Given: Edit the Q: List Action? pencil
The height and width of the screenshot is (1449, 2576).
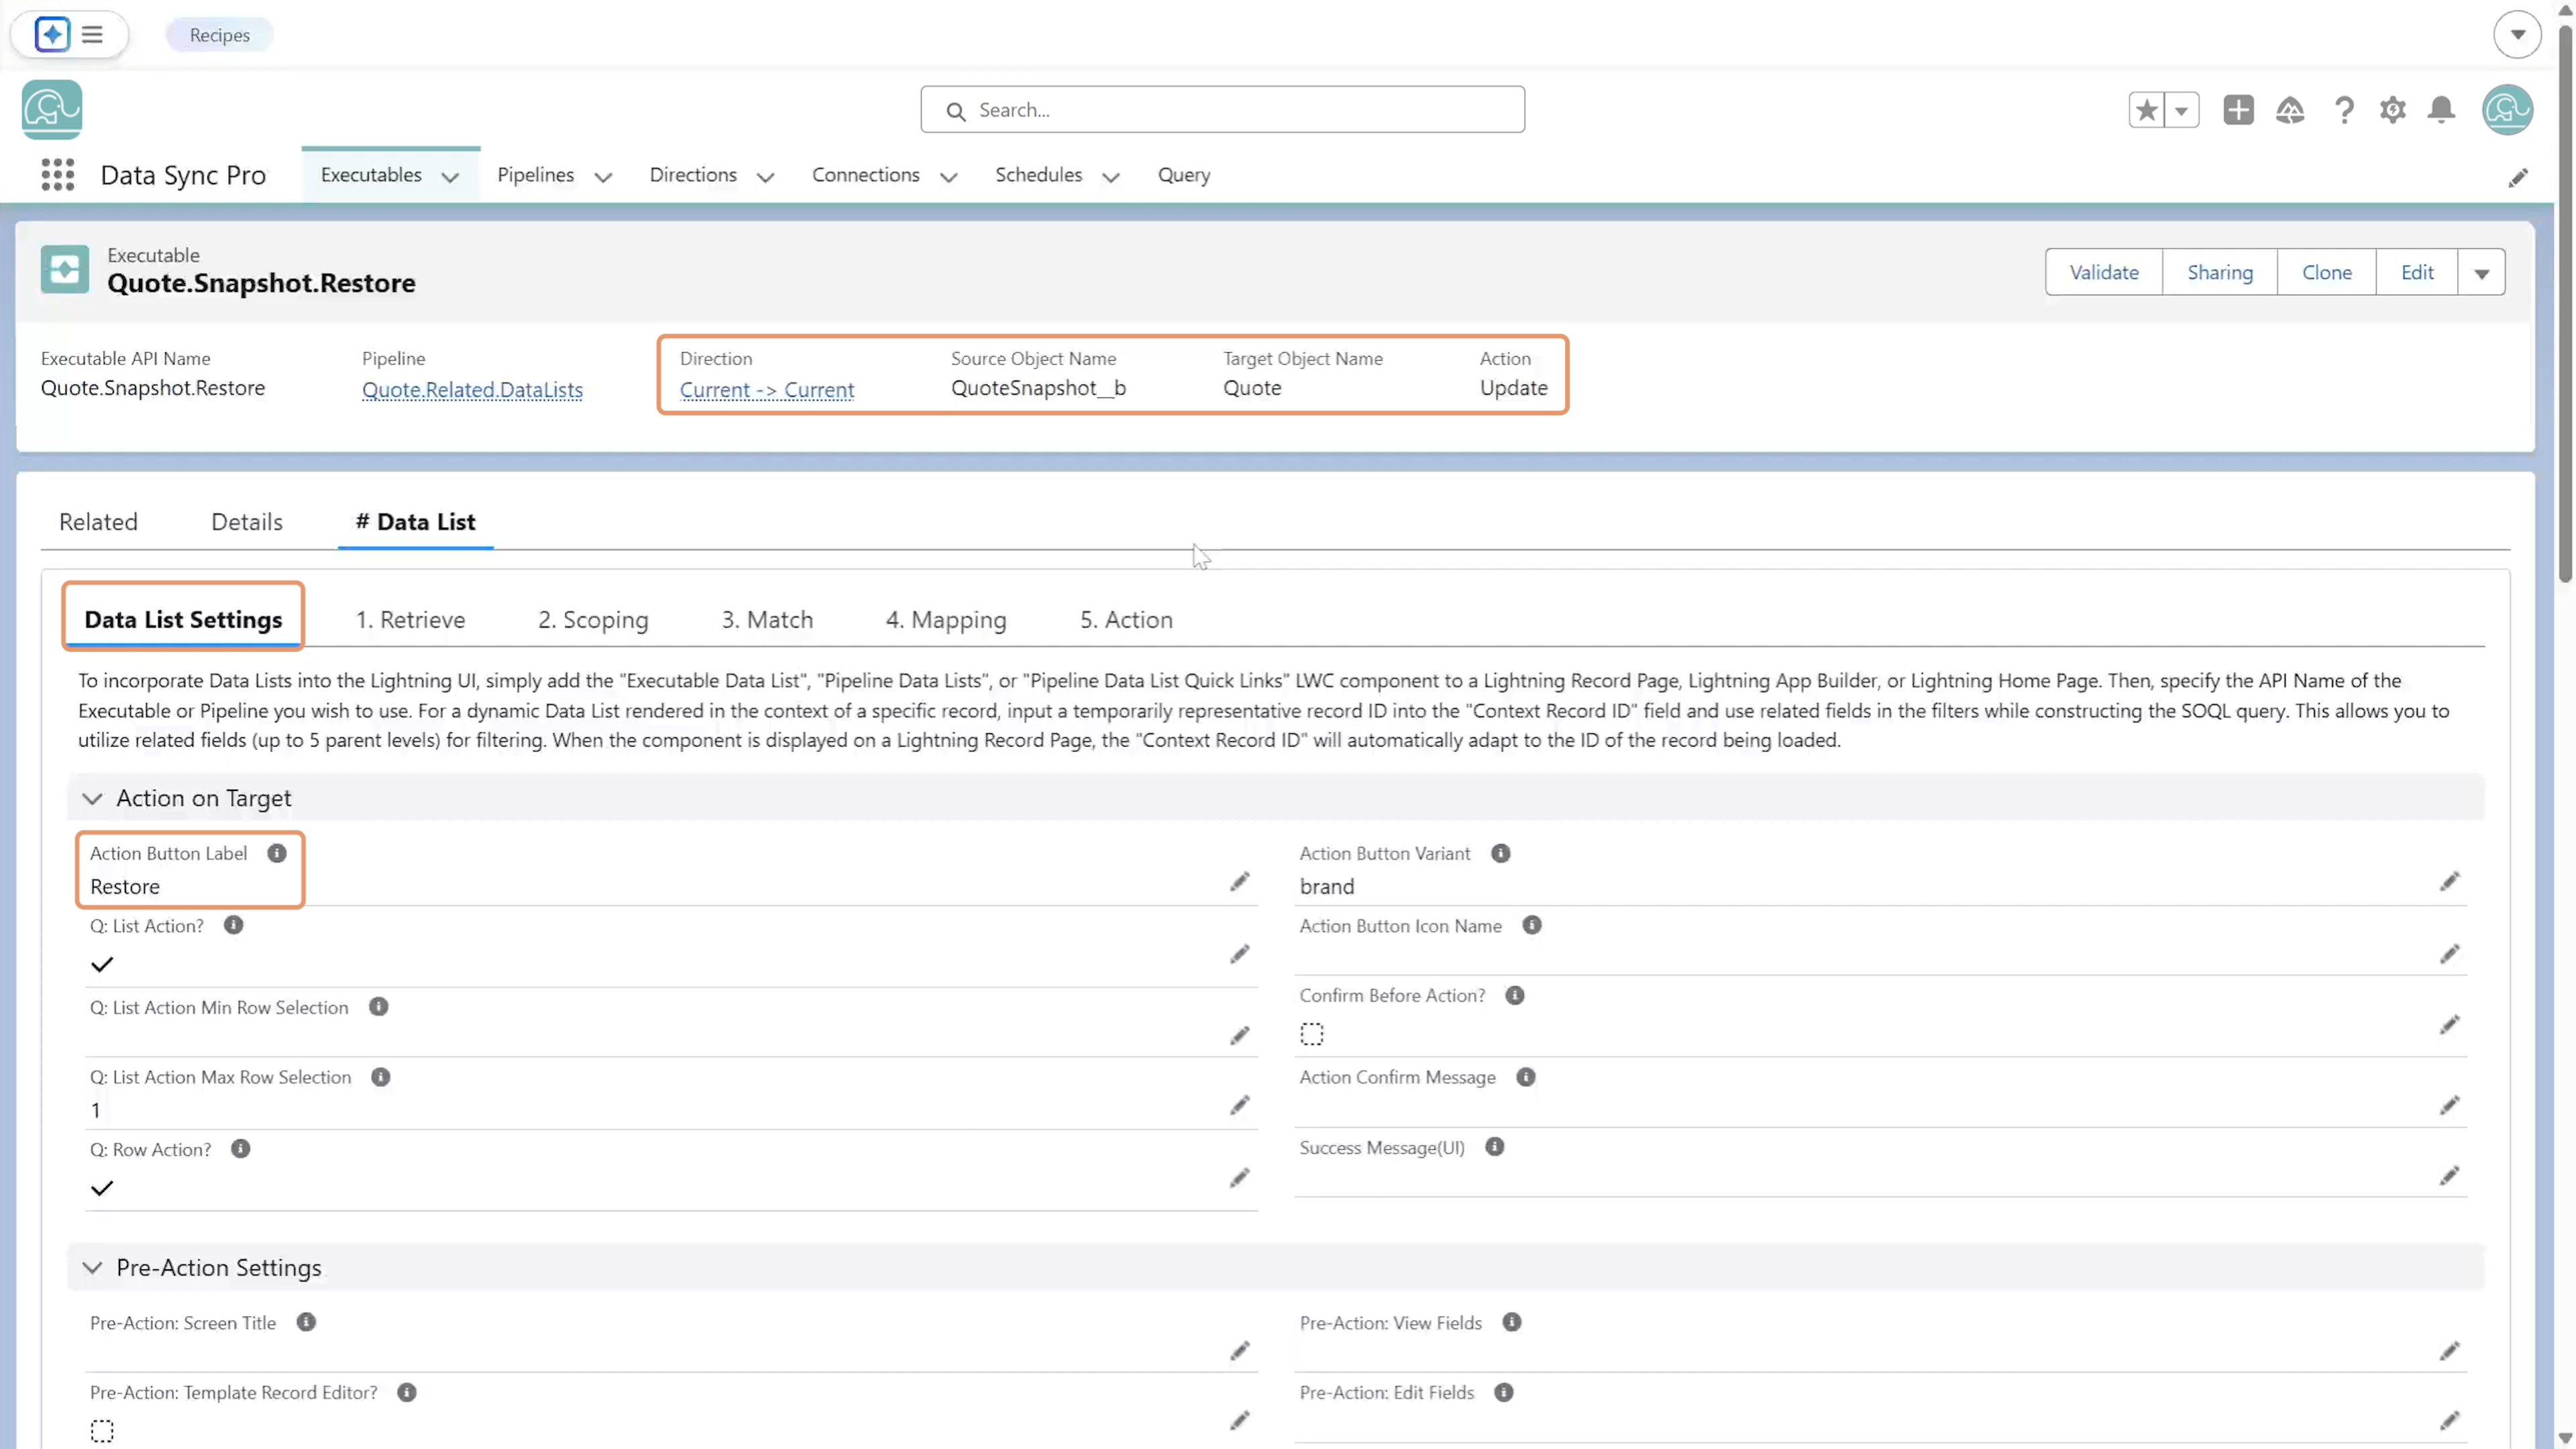Looking at the screenshot, I should coord(1240,954).
